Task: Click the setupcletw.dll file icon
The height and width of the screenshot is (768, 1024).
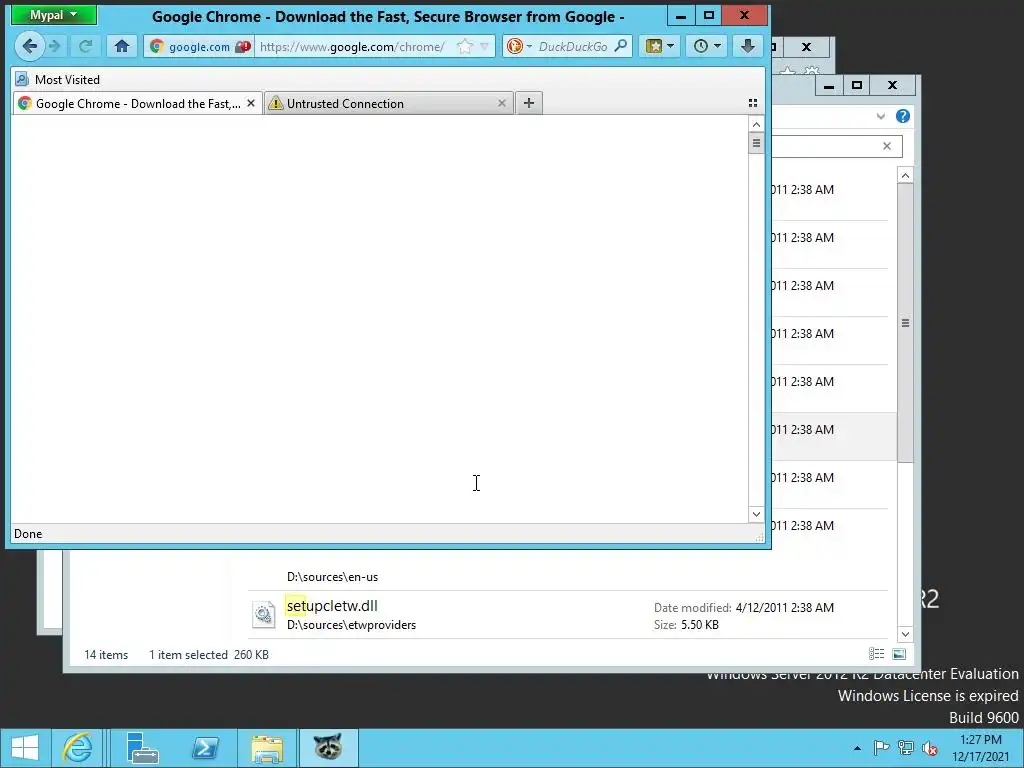Action: [264, 615]
